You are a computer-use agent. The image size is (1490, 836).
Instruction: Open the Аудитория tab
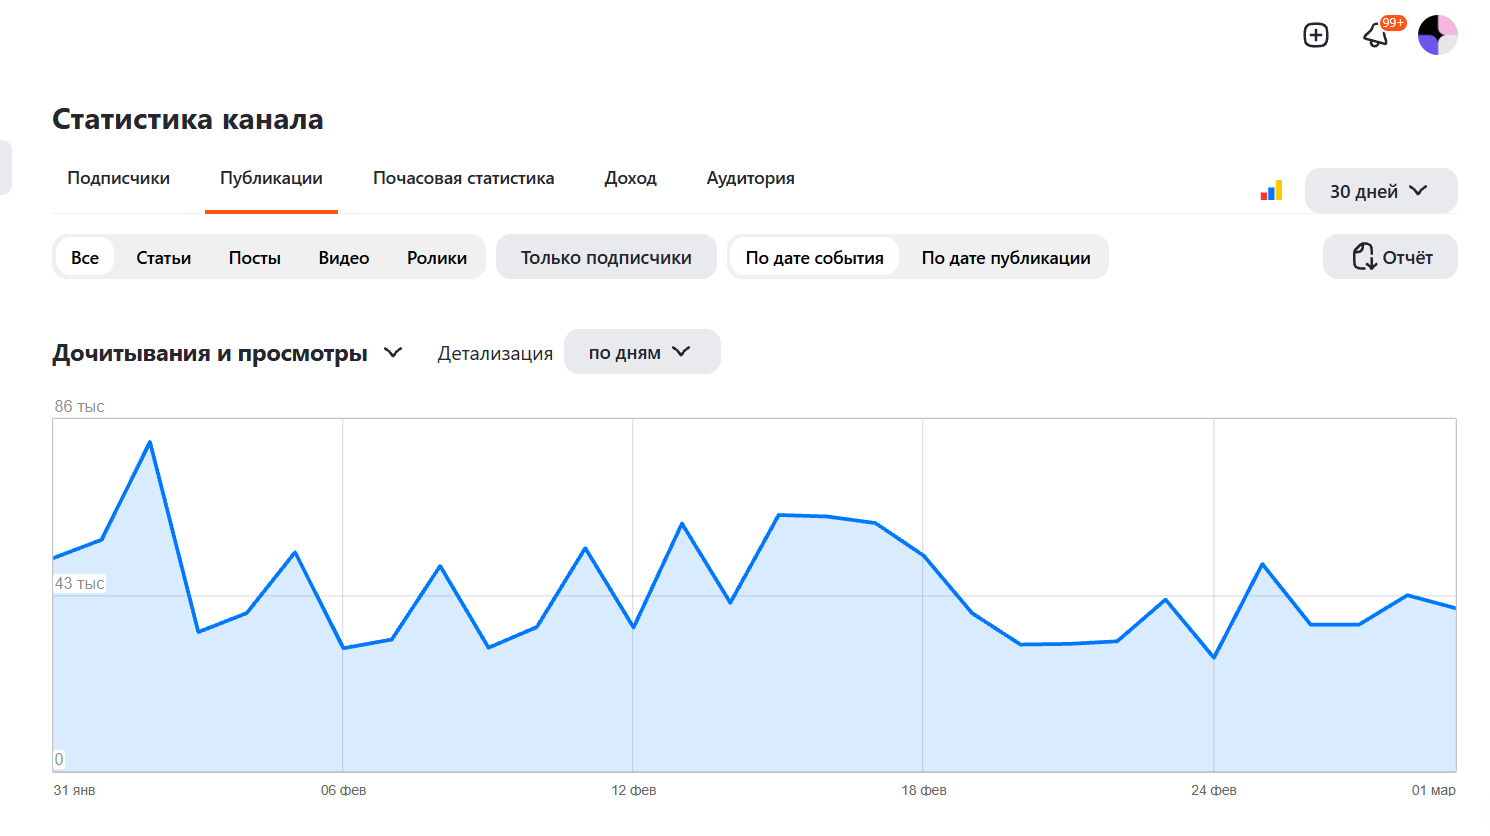750,178
